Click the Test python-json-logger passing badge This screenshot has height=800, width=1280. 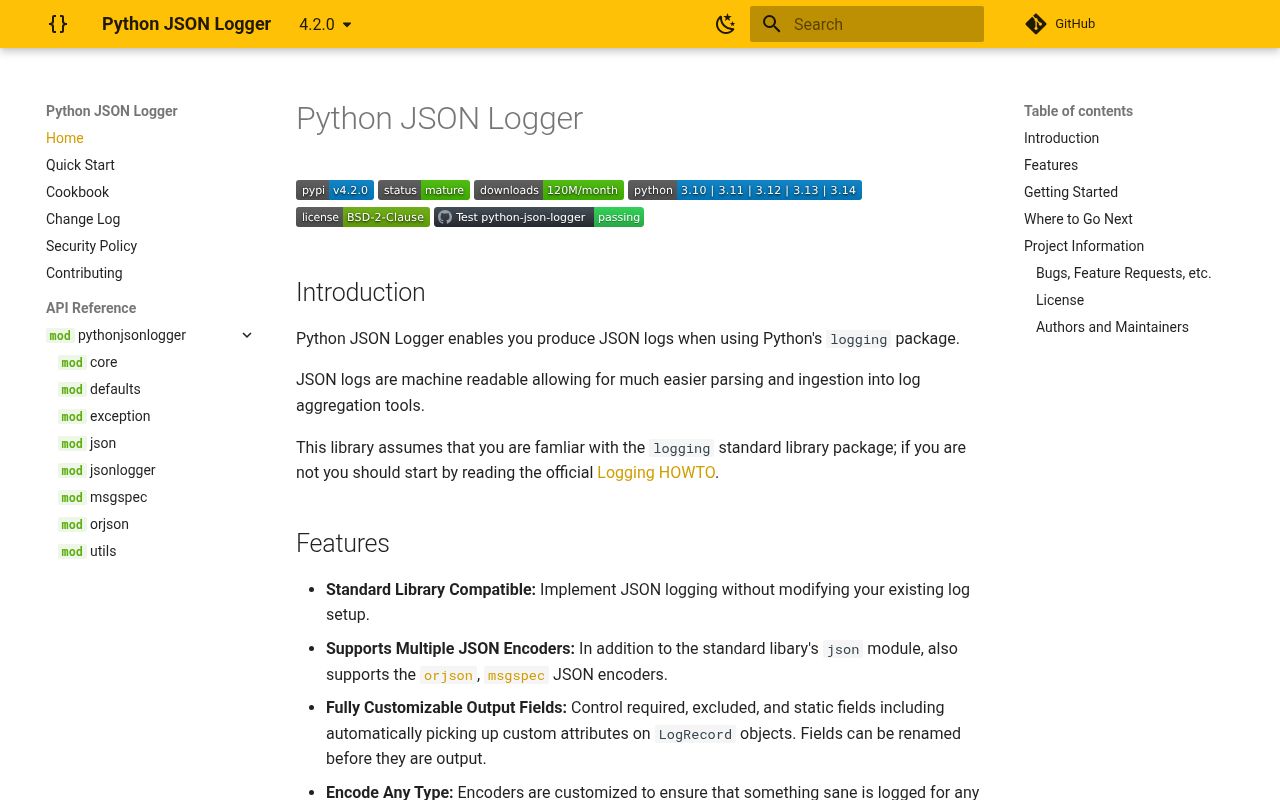click(539, 217)
